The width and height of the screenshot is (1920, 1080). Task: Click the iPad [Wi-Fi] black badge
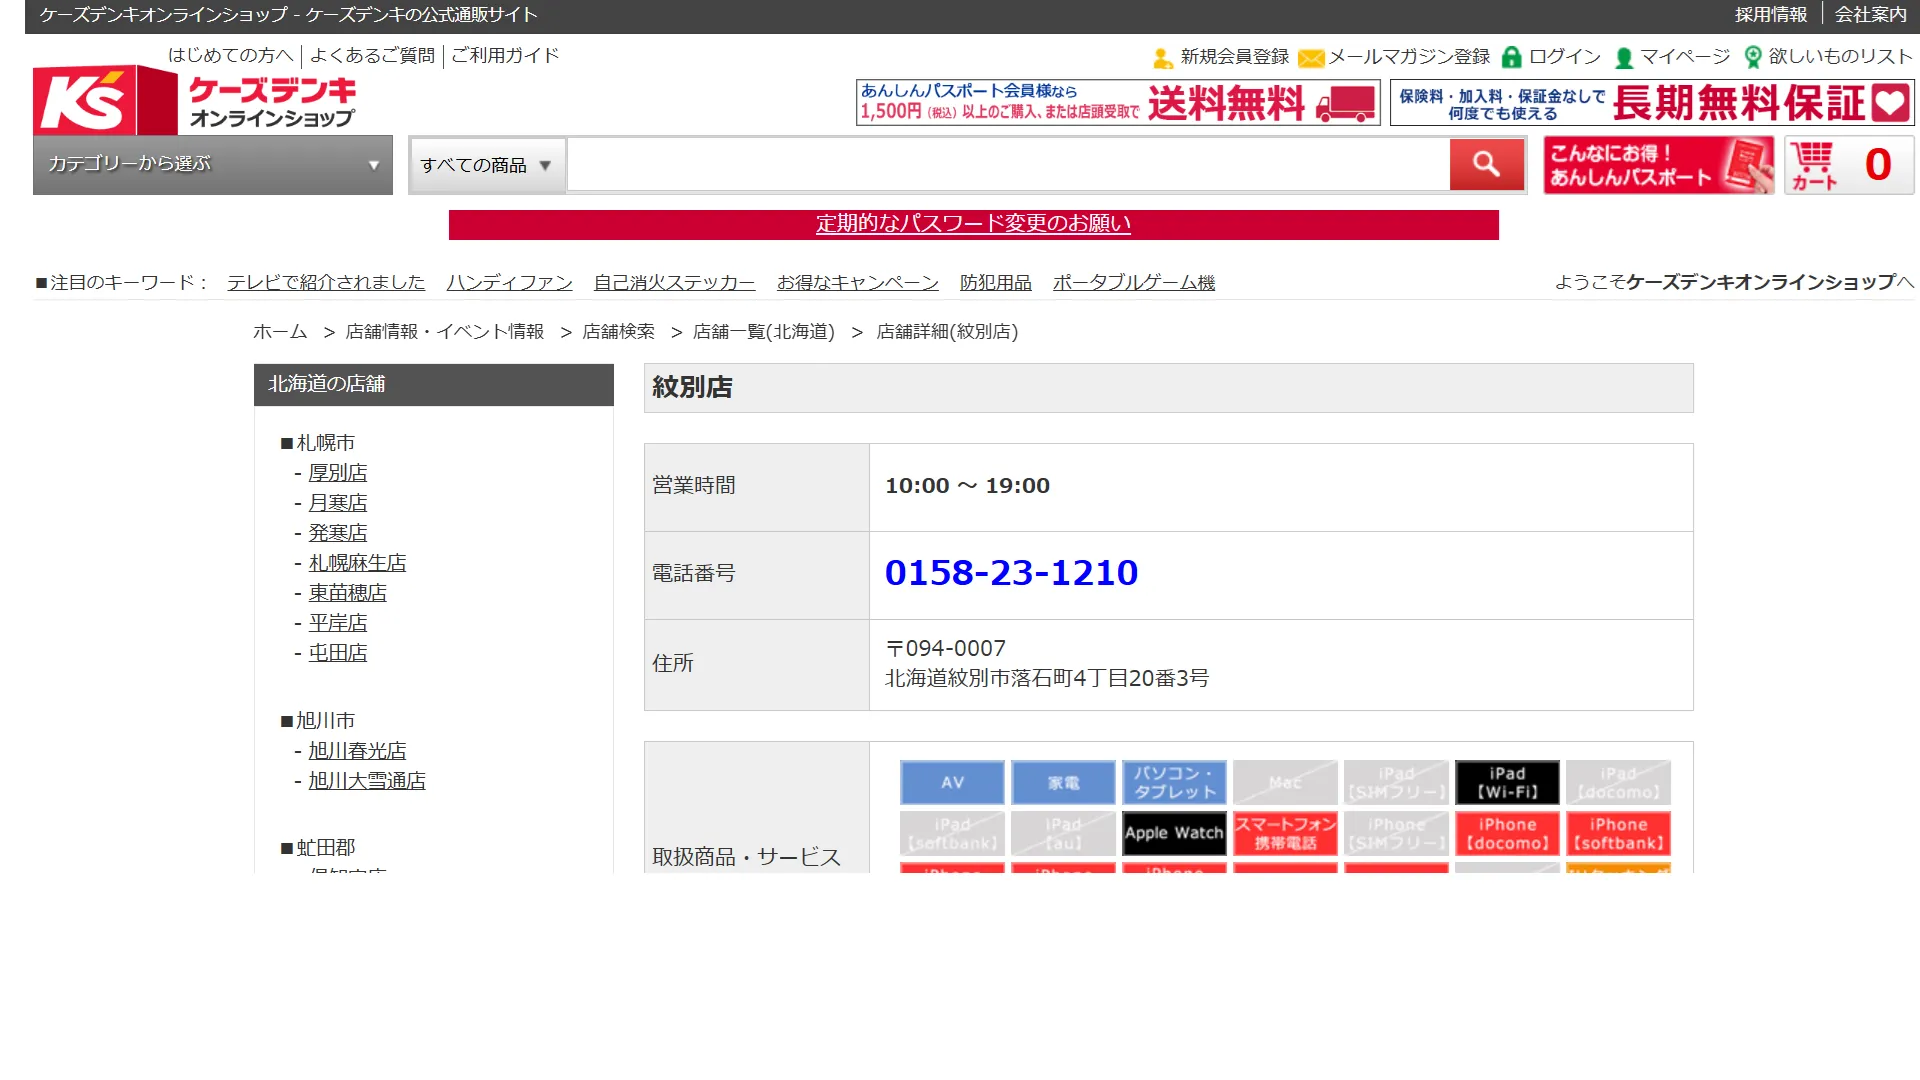tap(1507, 783)
